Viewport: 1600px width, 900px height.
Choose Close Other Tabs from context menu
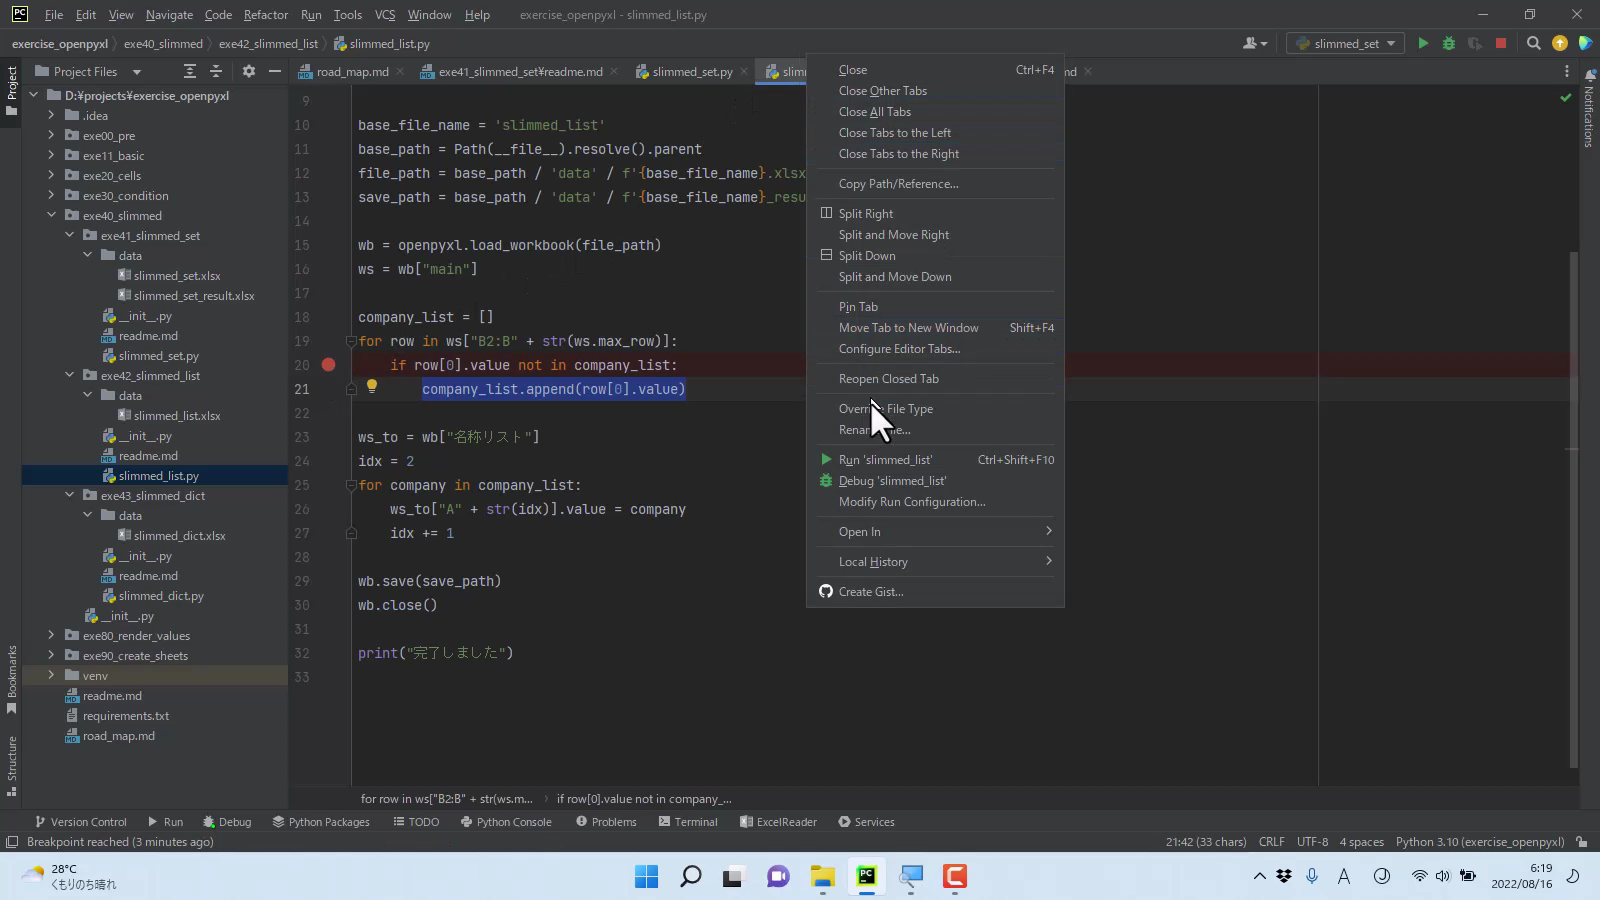pos(882,91)
